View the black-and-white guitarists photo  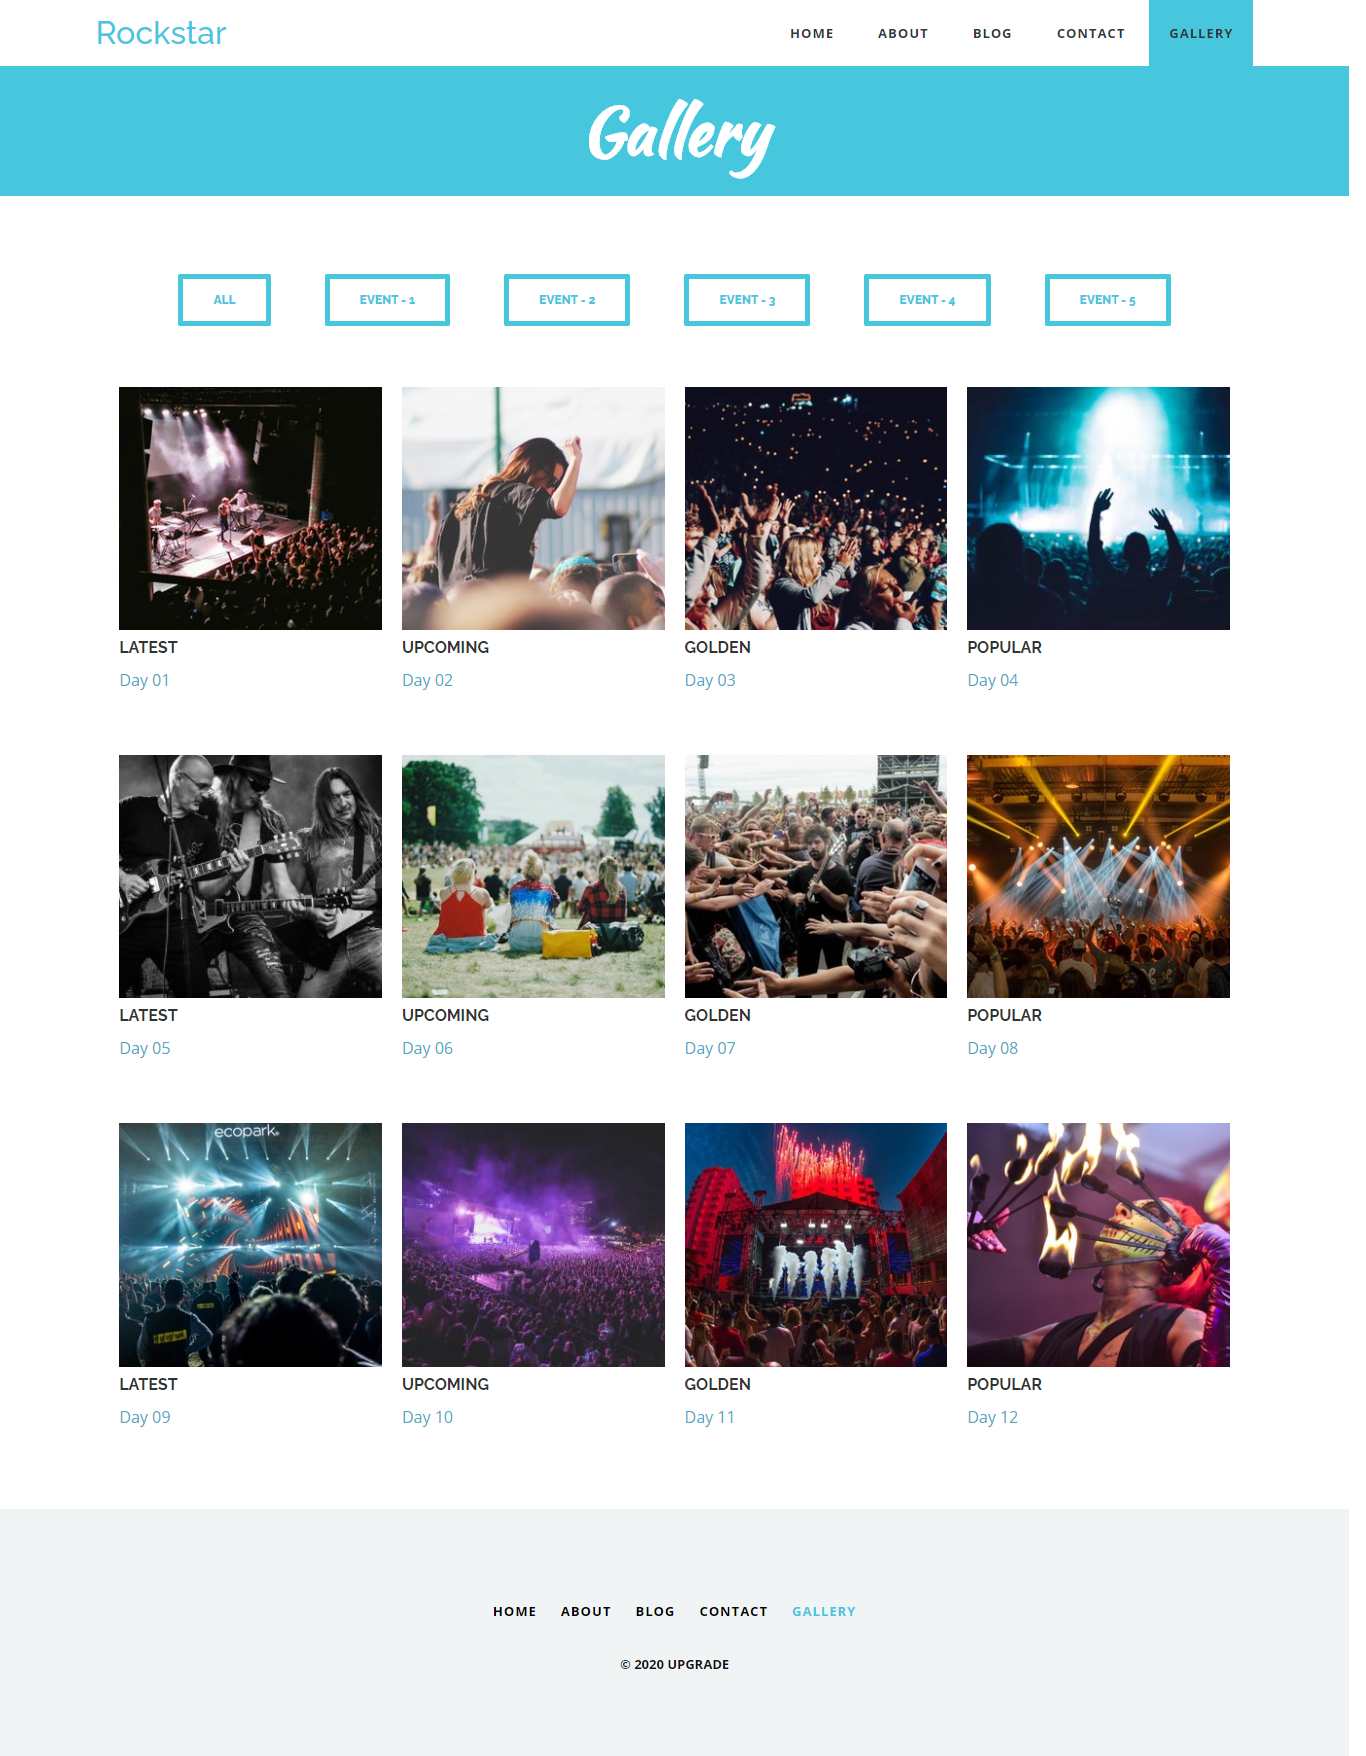click(250, 876)
